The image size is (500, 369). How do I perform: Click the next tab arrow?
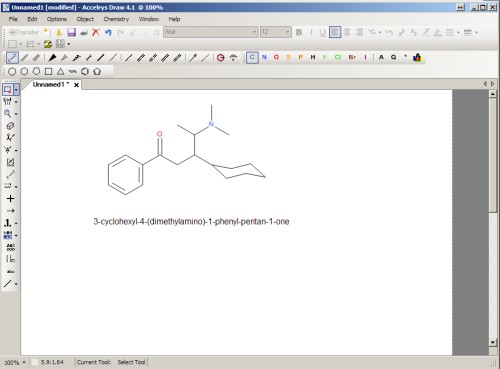492,84
